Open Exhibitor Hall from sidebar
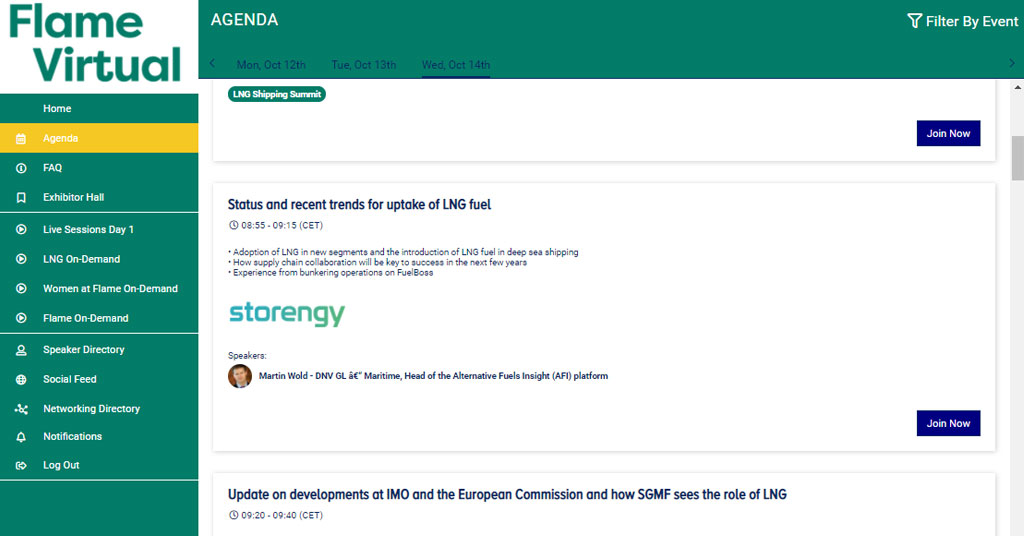The image size is (1024, 536). (x=99, y=197)
